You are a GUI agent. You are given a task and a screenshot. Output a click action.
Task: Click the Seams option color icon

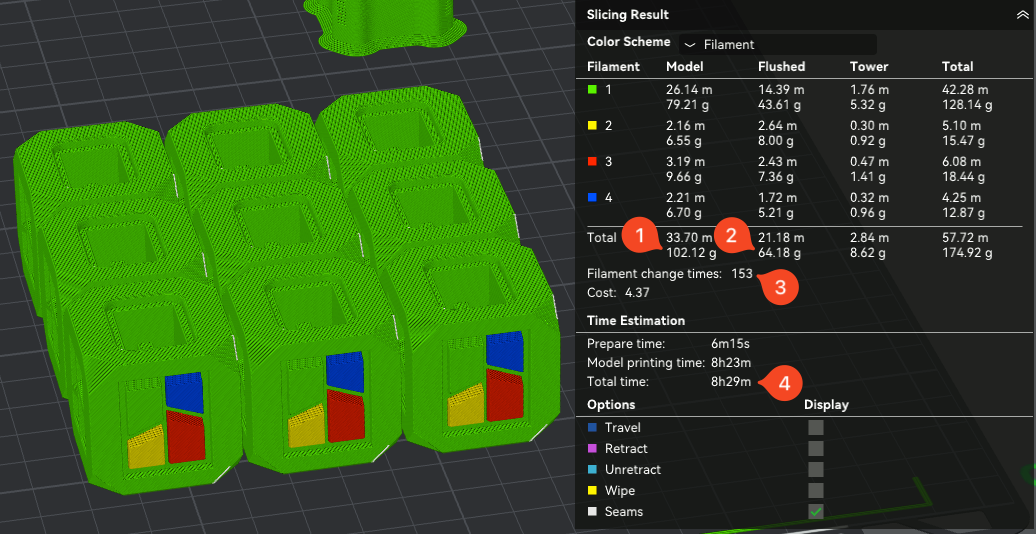[592, 512]
